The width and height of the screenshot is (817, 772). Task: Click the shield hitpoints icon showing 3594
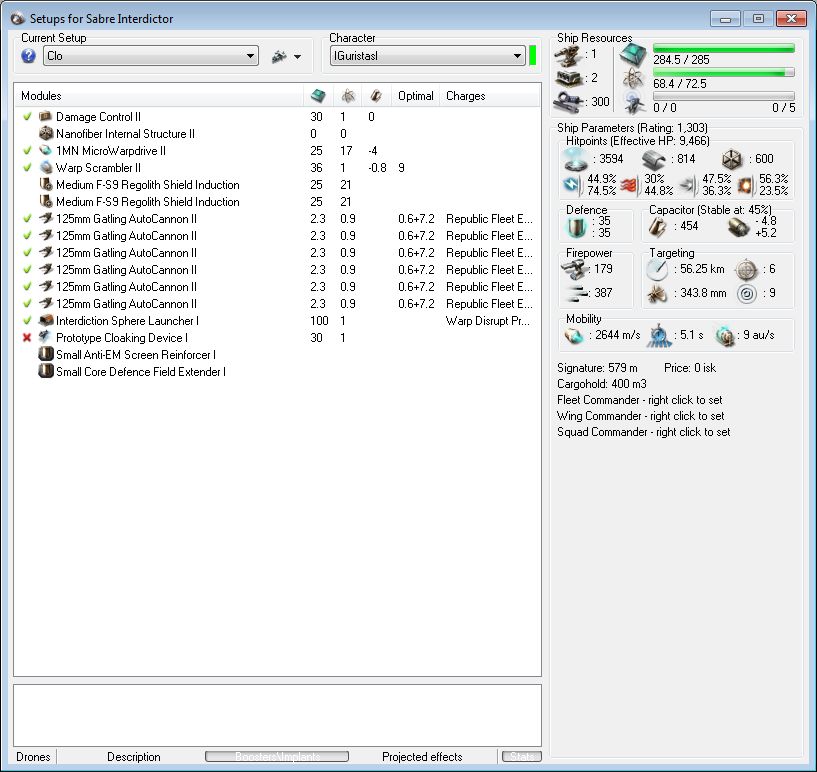point(576,159)
